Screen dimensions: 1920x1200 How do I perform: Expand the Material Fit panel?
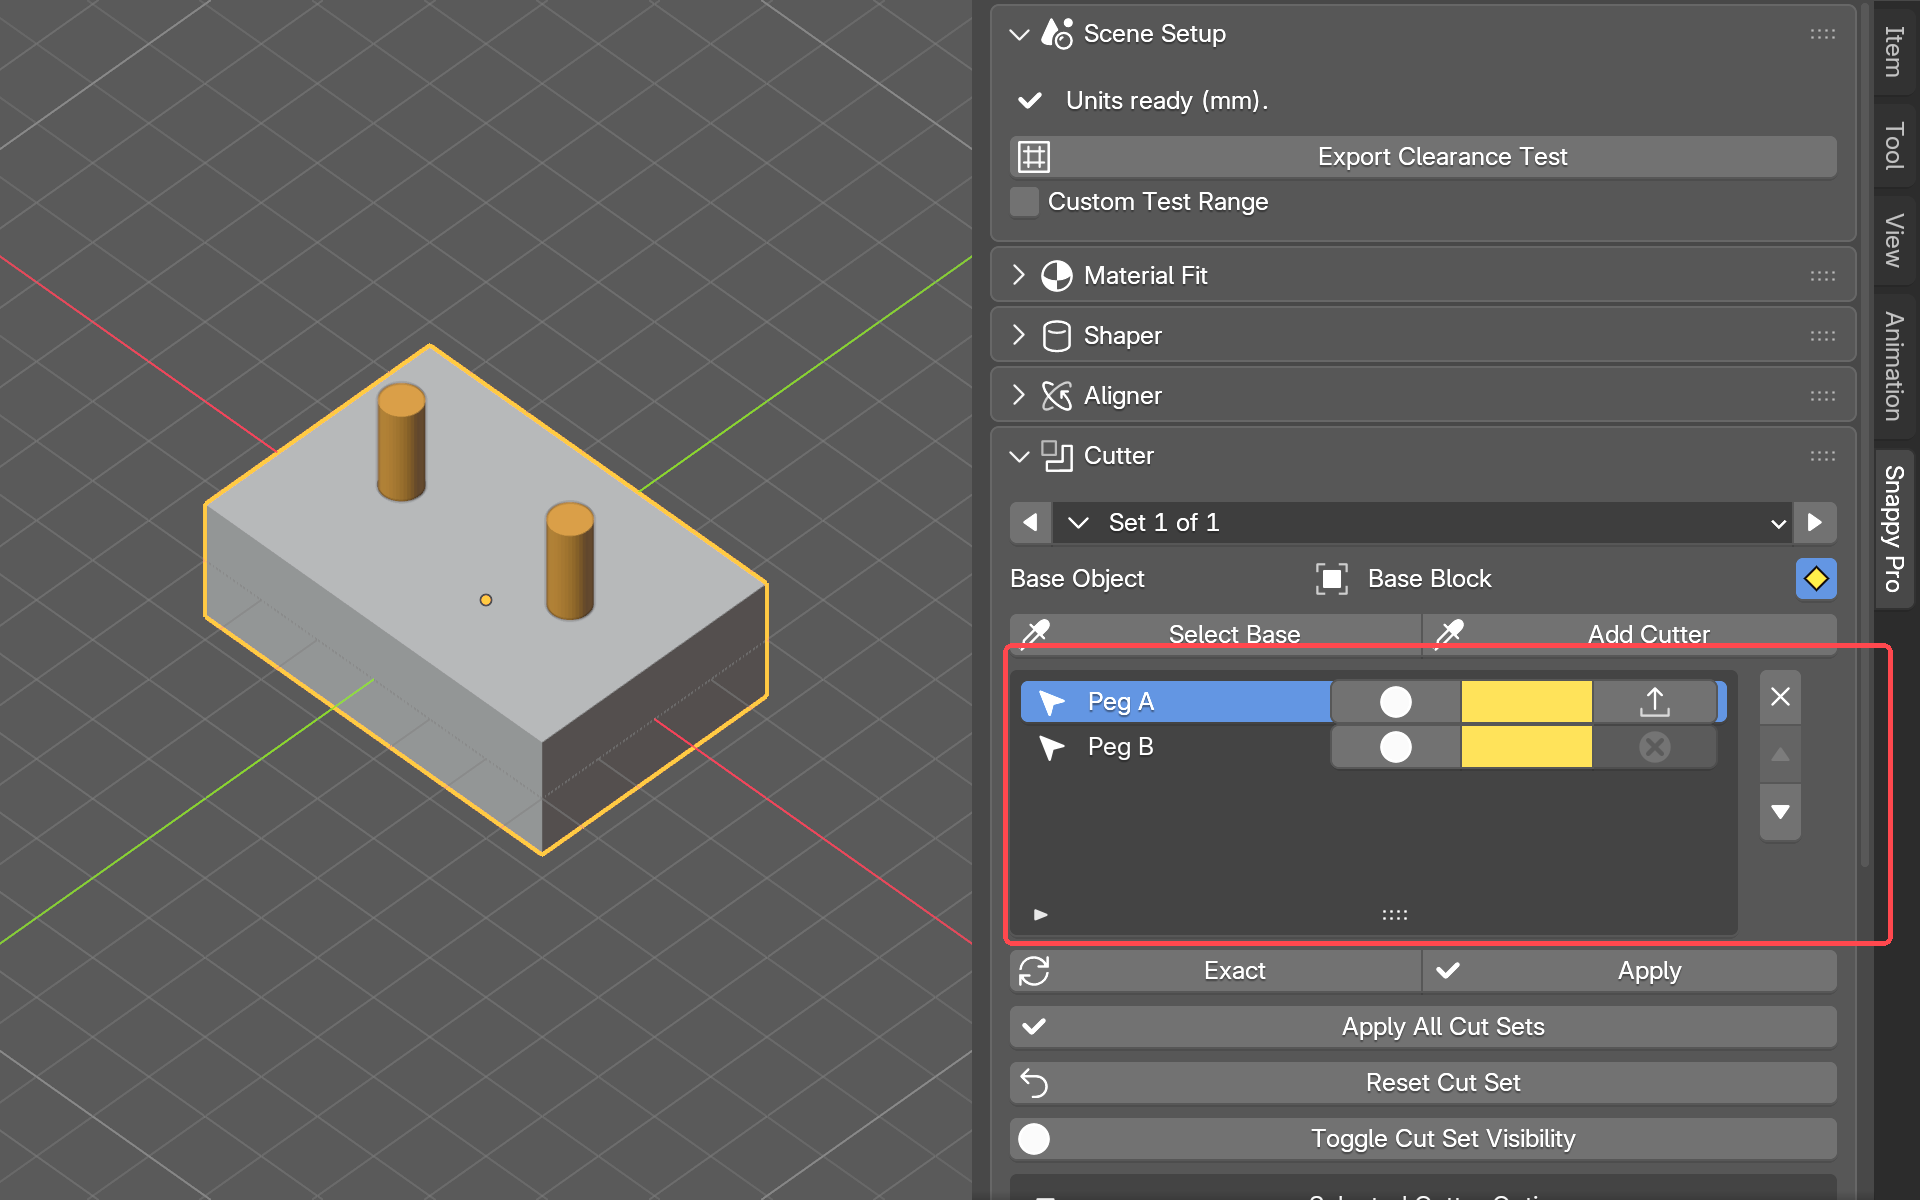[x=1019, y=275]
